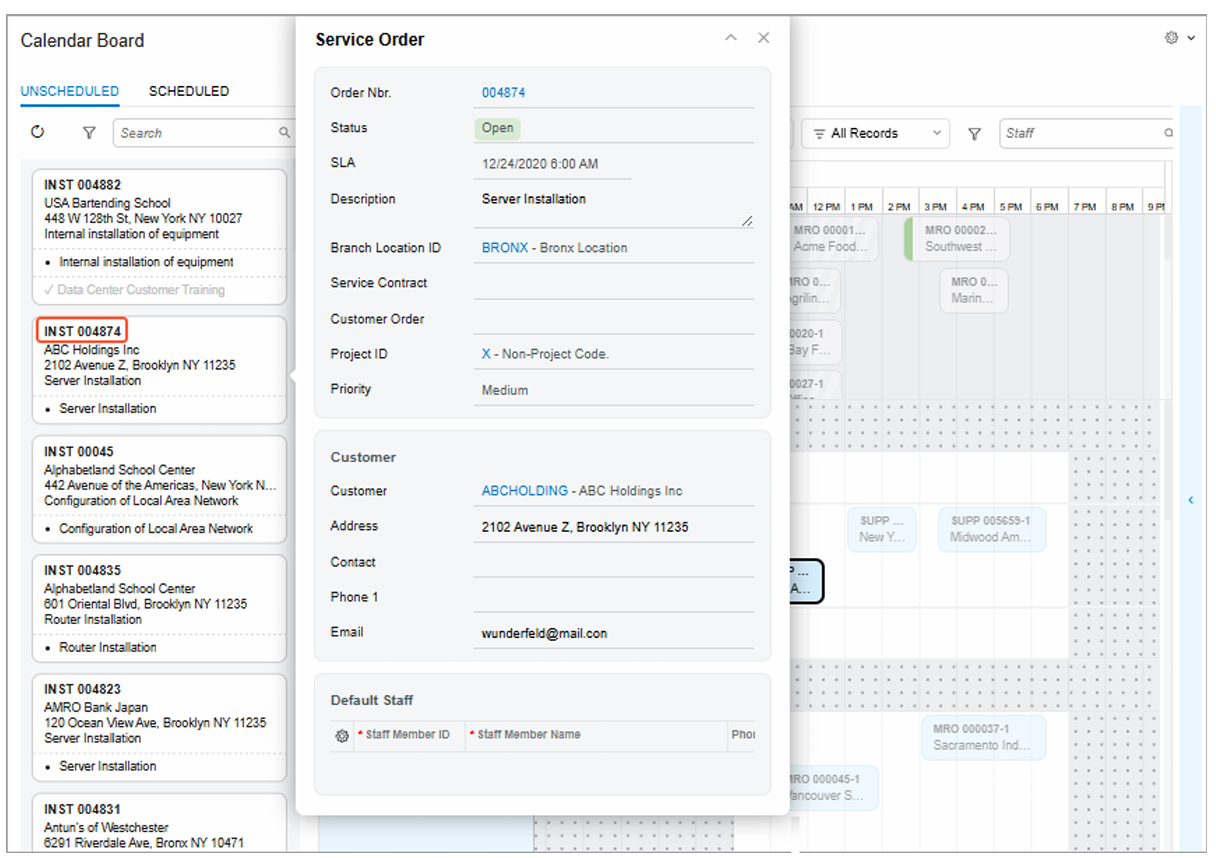The height and width of the screenshot is (858, 1216).
Task: Select the INST 004835 Router Installation card
Action: [159, 607]
